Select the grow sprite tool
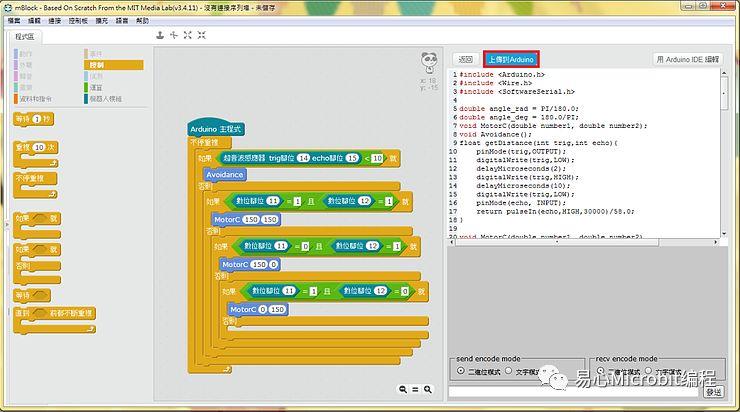The width and height of the screenshot is (740, 412). pyautogui.click(x=187, y=35)
